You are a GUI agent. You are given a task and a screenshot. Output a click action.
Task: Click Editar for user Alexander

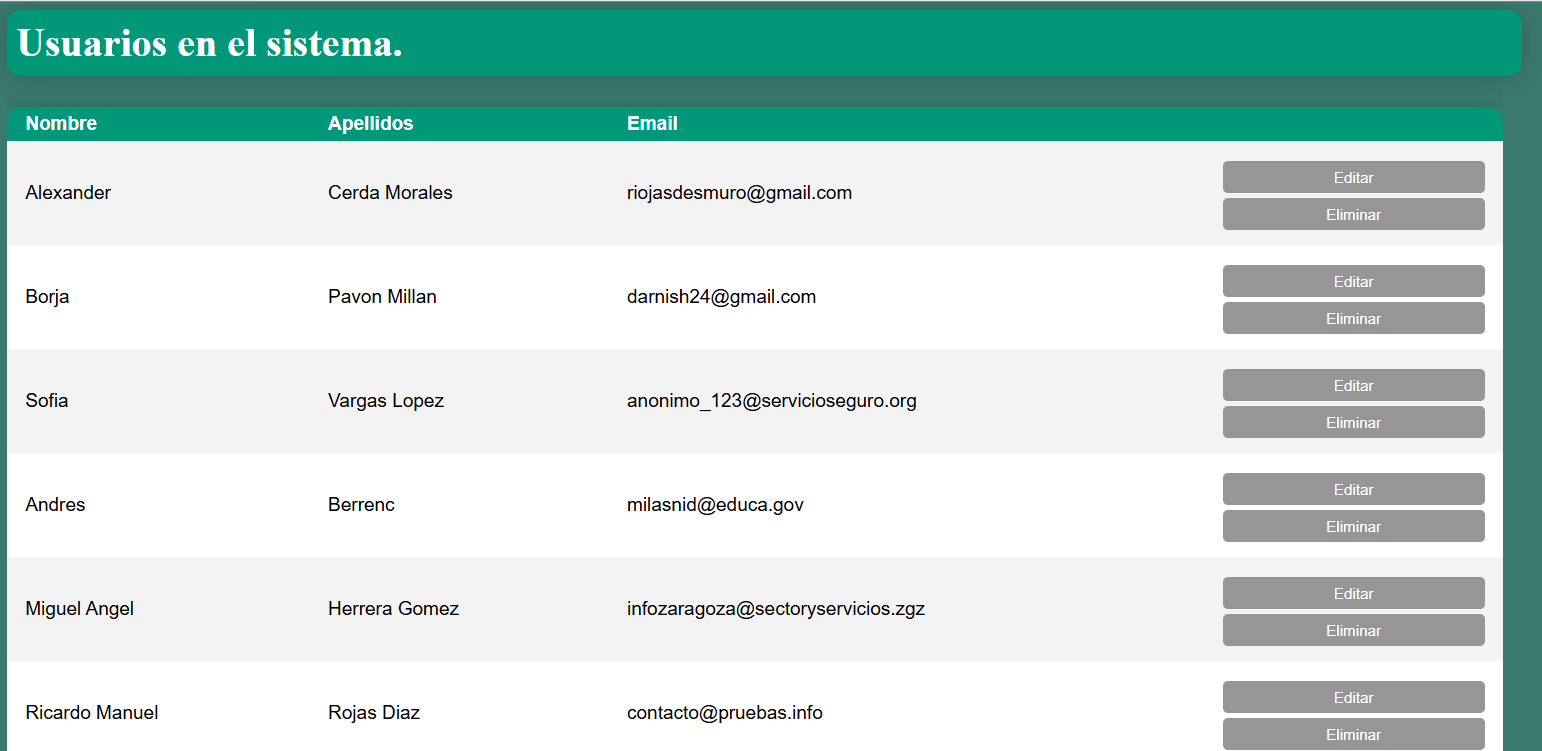(x=1353, y=177)
